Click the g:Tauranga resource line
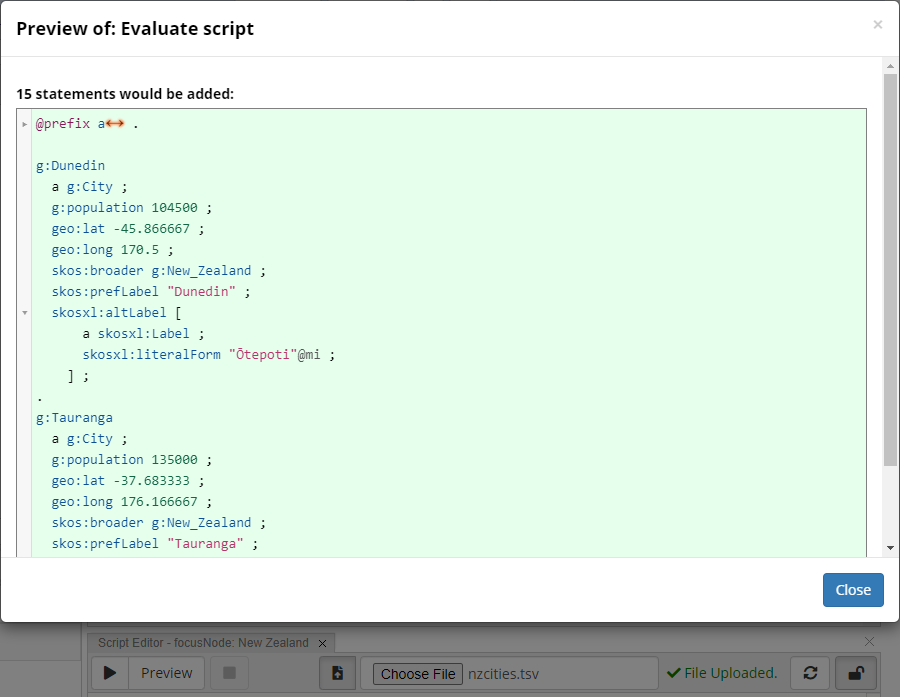Image resolution: width=900 pixels, height=697 pixels. tap(74, 417)
